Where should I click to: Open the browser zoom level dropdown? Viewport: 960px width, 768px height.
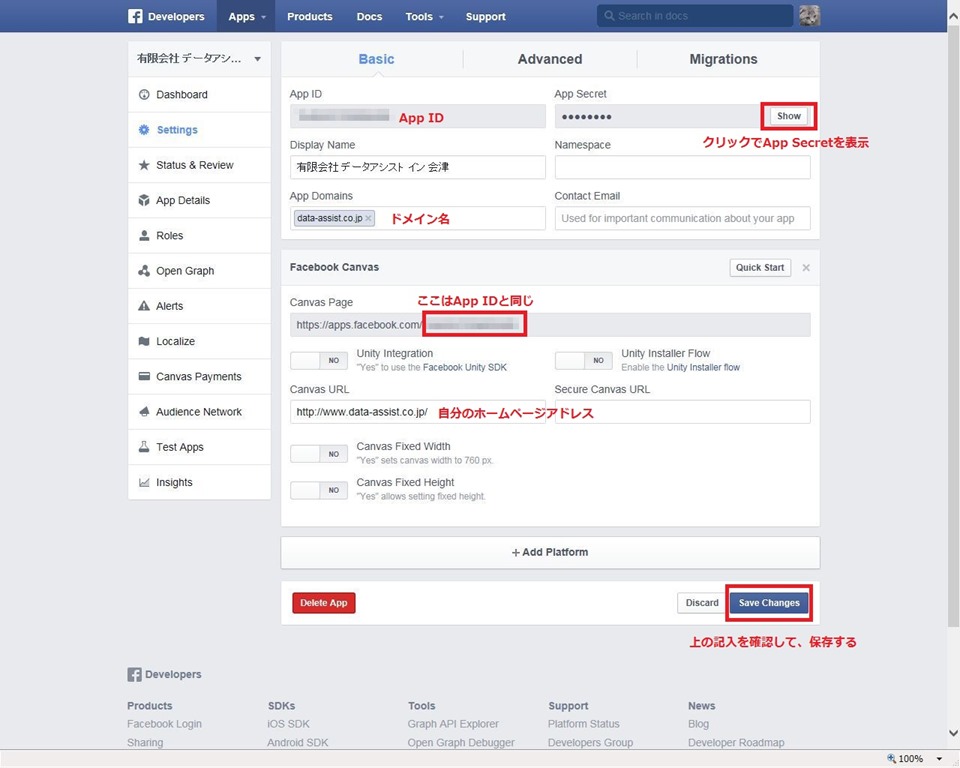(x=939, y=759)
